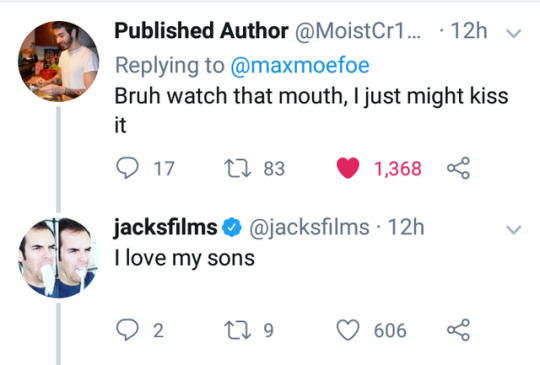Viewport: 540px width, 365px height.
Task: Click the 12h timestamp on Published Author's tweet
Action: click(469, 31)
